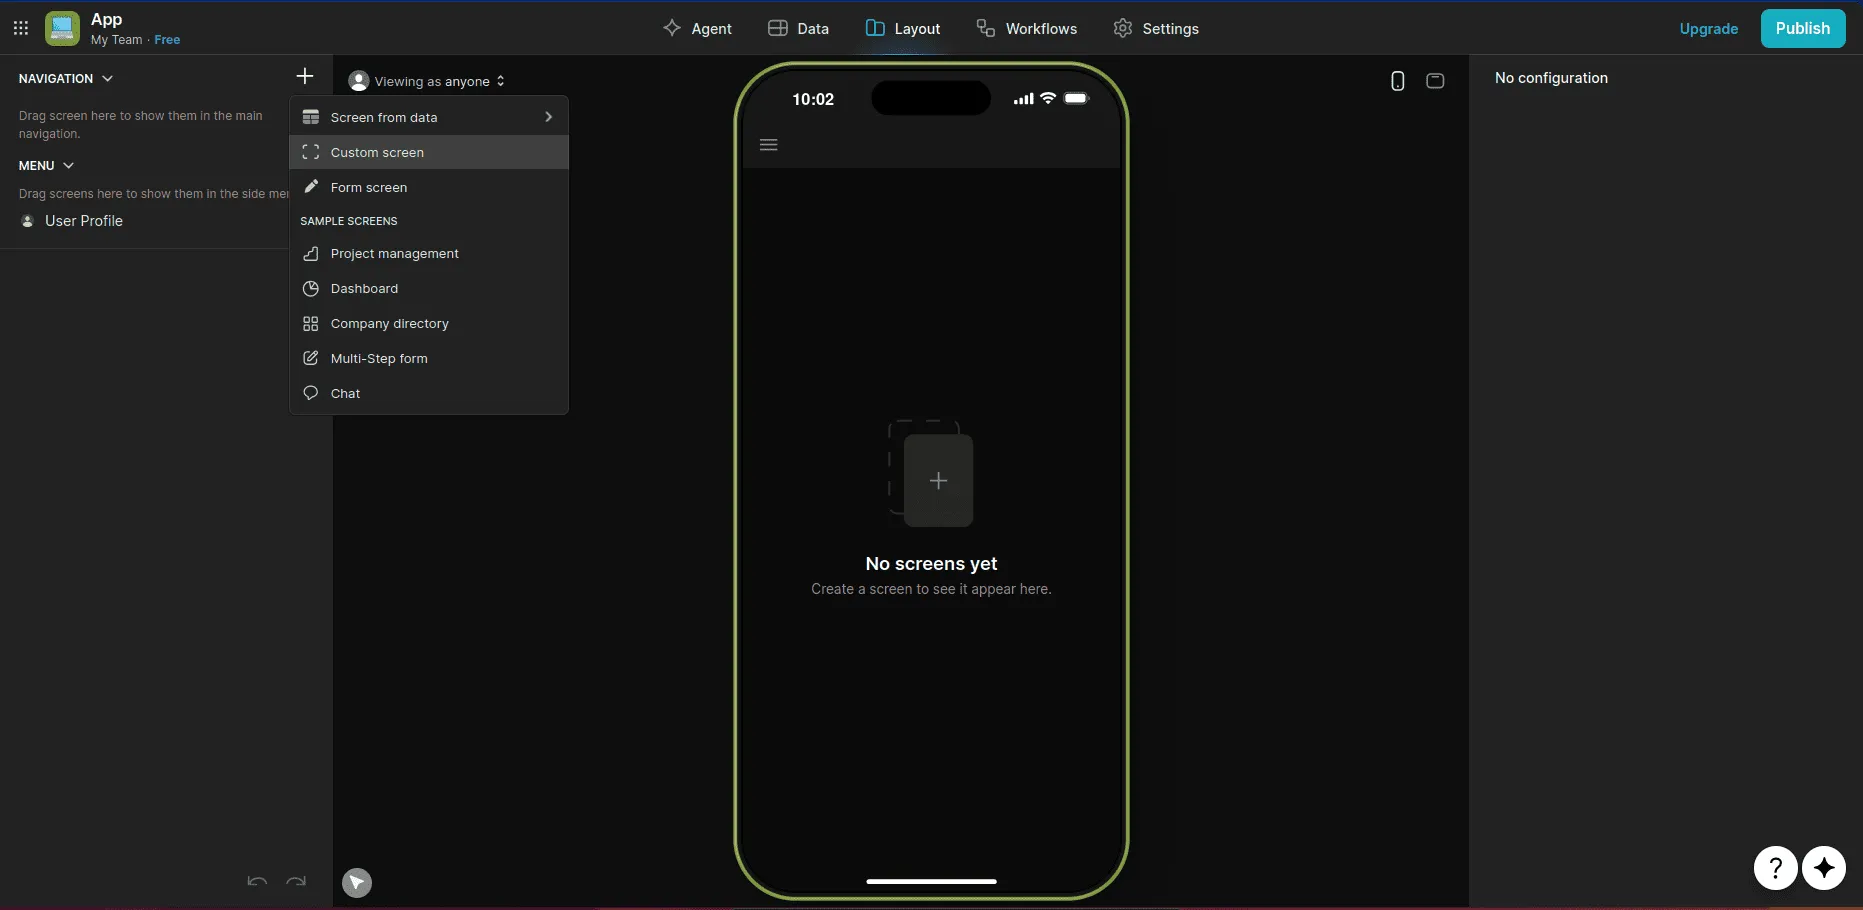
Task: Open the apps grid icon
Action: pyautogui.click(x=20, y=28)
